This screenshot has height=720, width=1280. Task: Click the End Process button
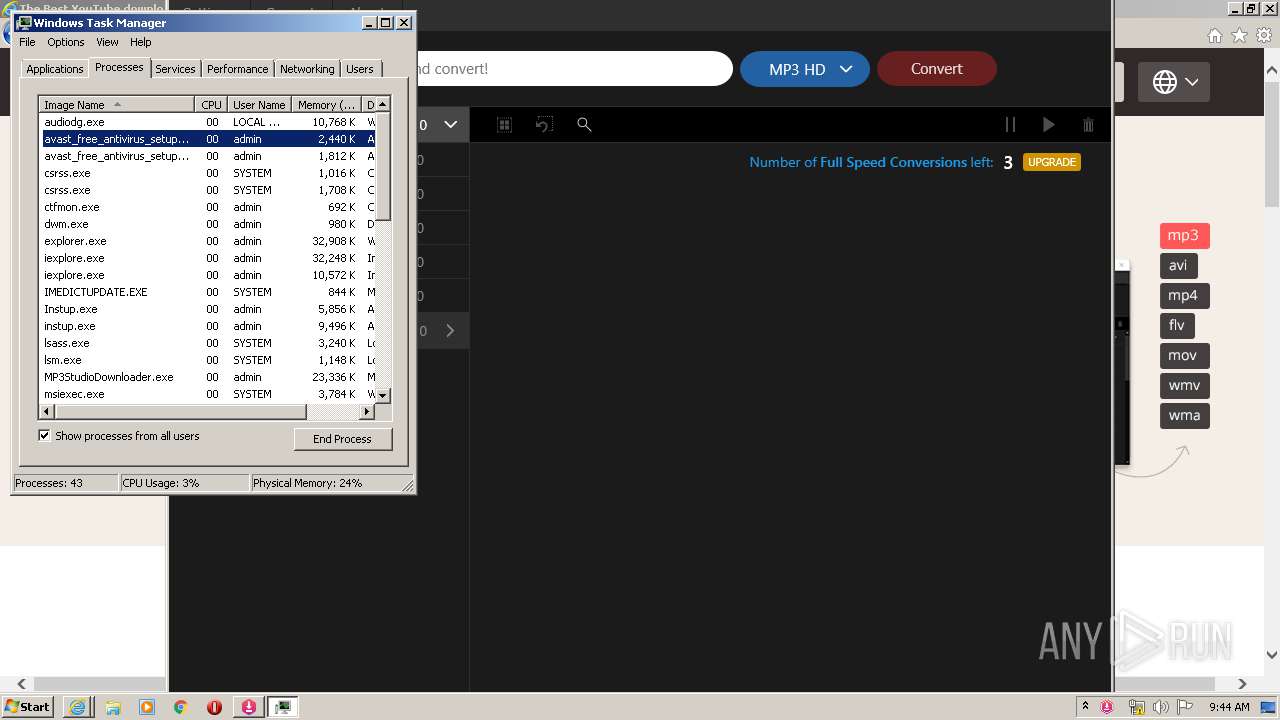pyautogui.click(x=343, y=439)
